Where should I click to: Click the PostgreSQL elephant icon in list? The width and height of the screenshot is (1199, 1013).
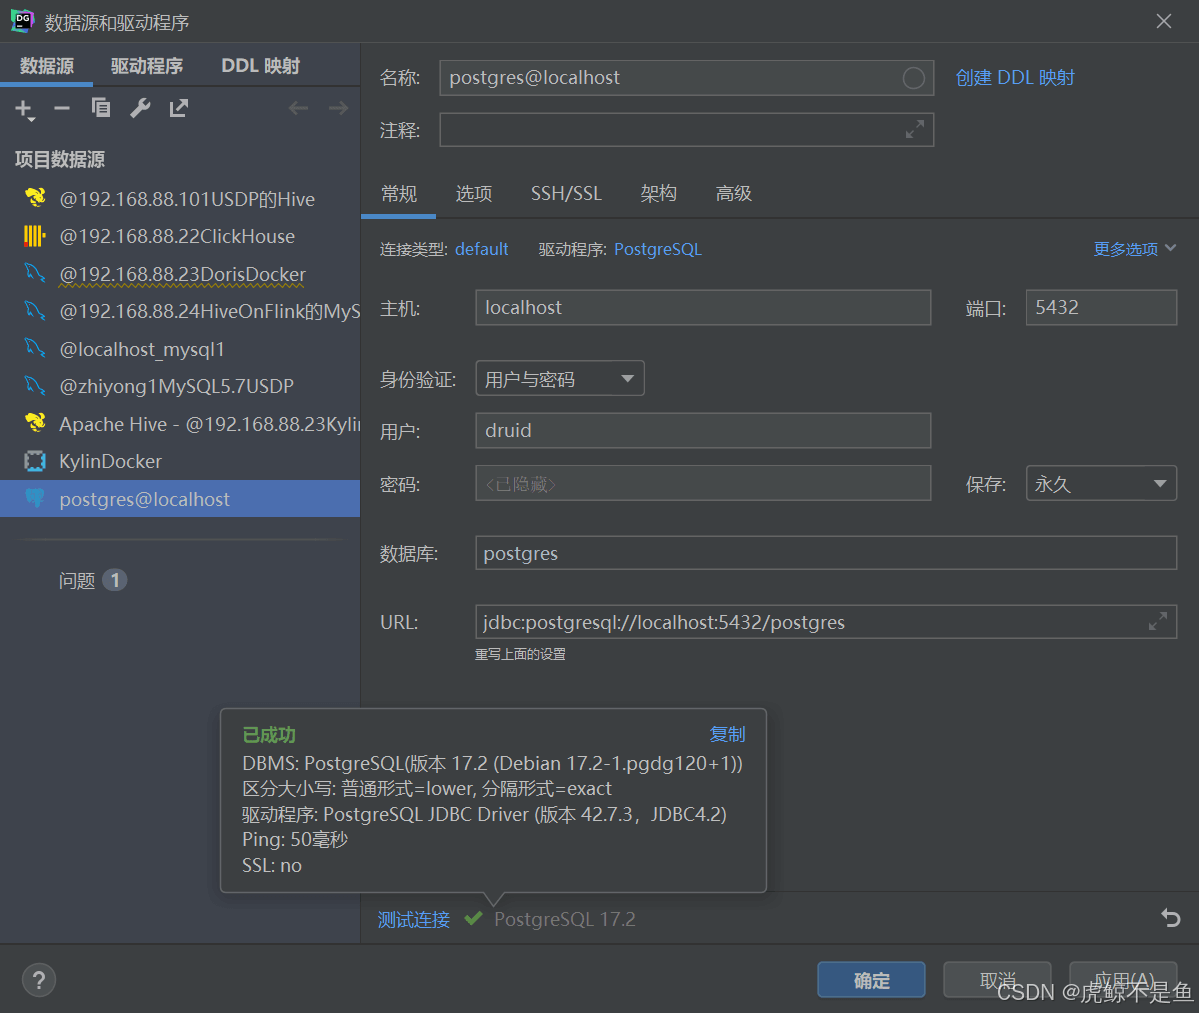coord(34,498)
